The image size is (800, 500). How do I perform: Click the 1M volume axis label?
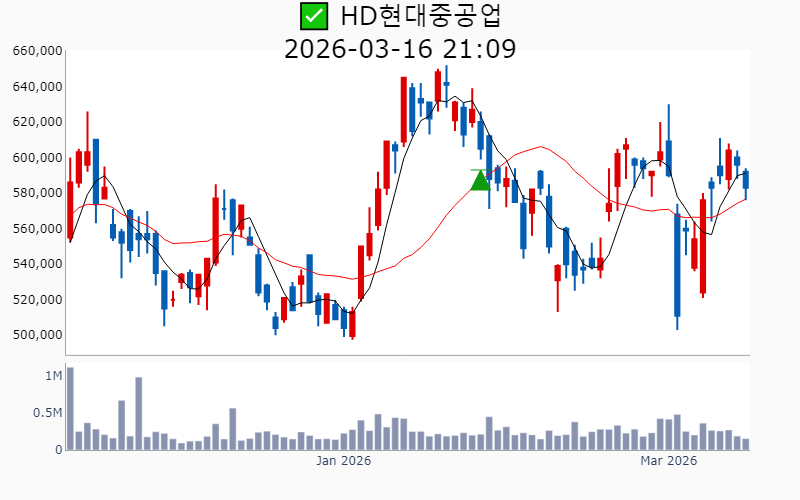tap(53, 376)
